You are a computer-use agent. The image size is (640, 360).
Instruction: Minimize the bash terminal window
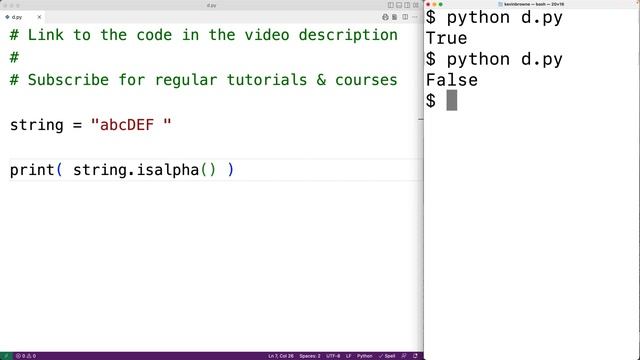coord(434,4)
